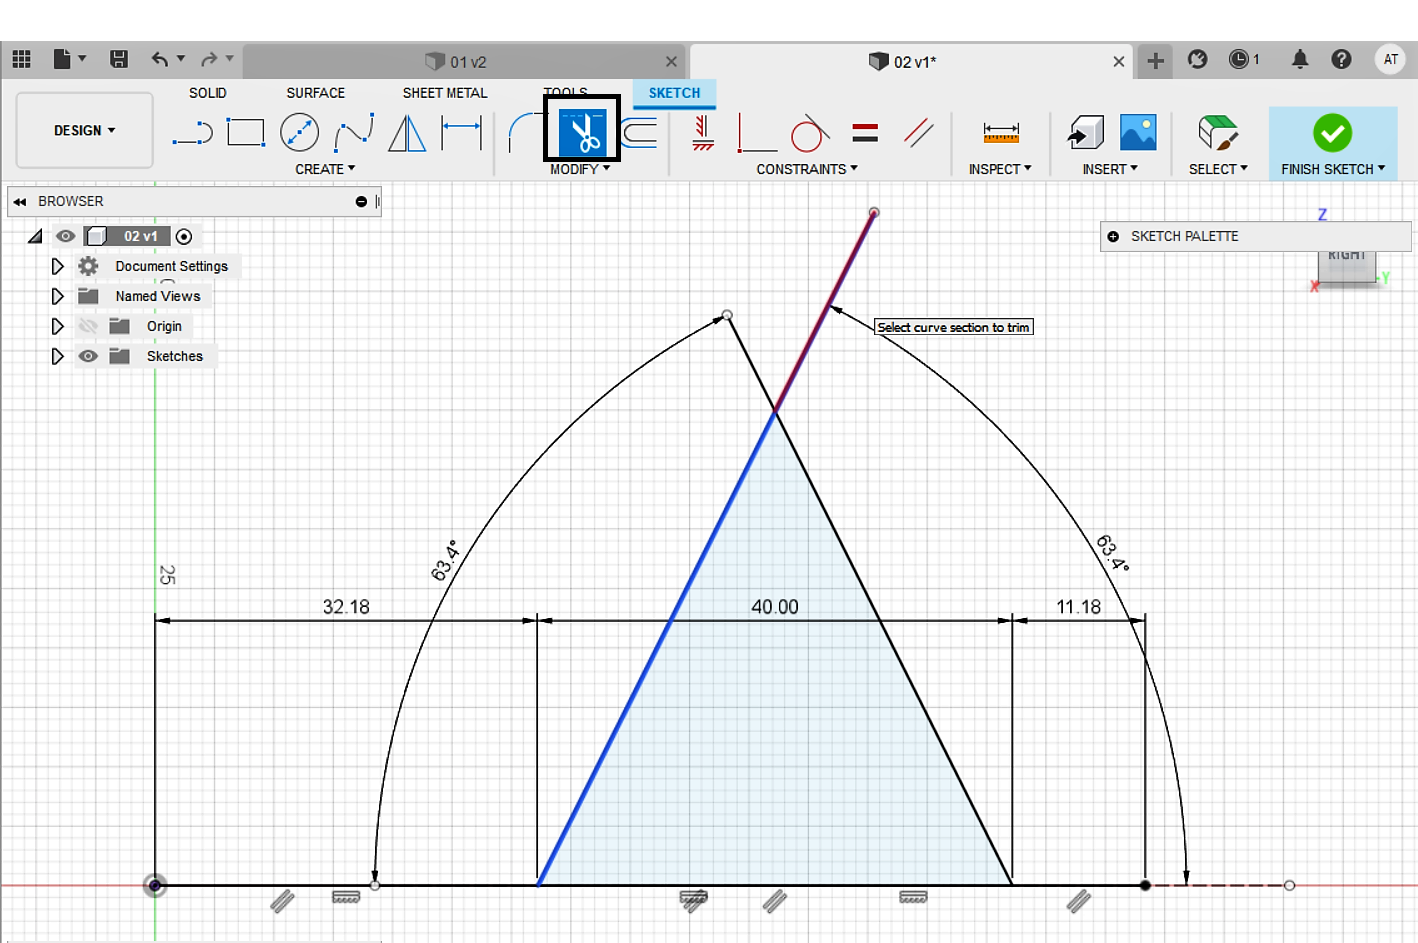
Task: Click the 40.00 dimension value
Action: click(x=775, y=607)
